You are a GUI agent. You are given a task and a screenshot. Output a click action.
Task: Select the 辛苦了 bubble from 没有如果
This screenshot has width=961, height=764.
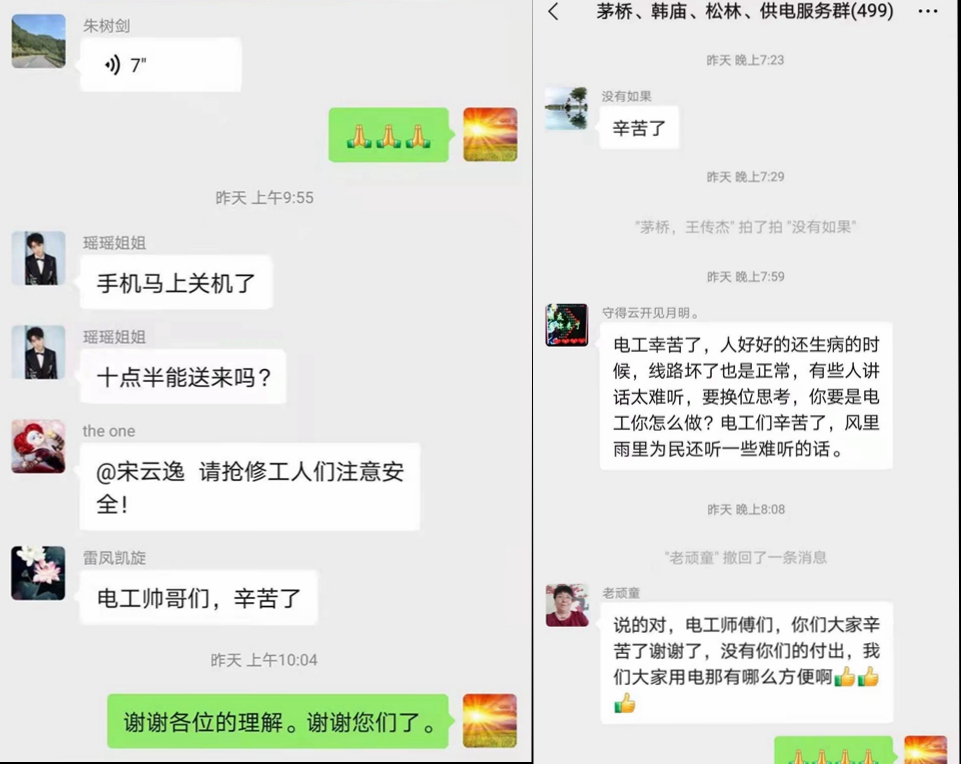pos(639,128)
